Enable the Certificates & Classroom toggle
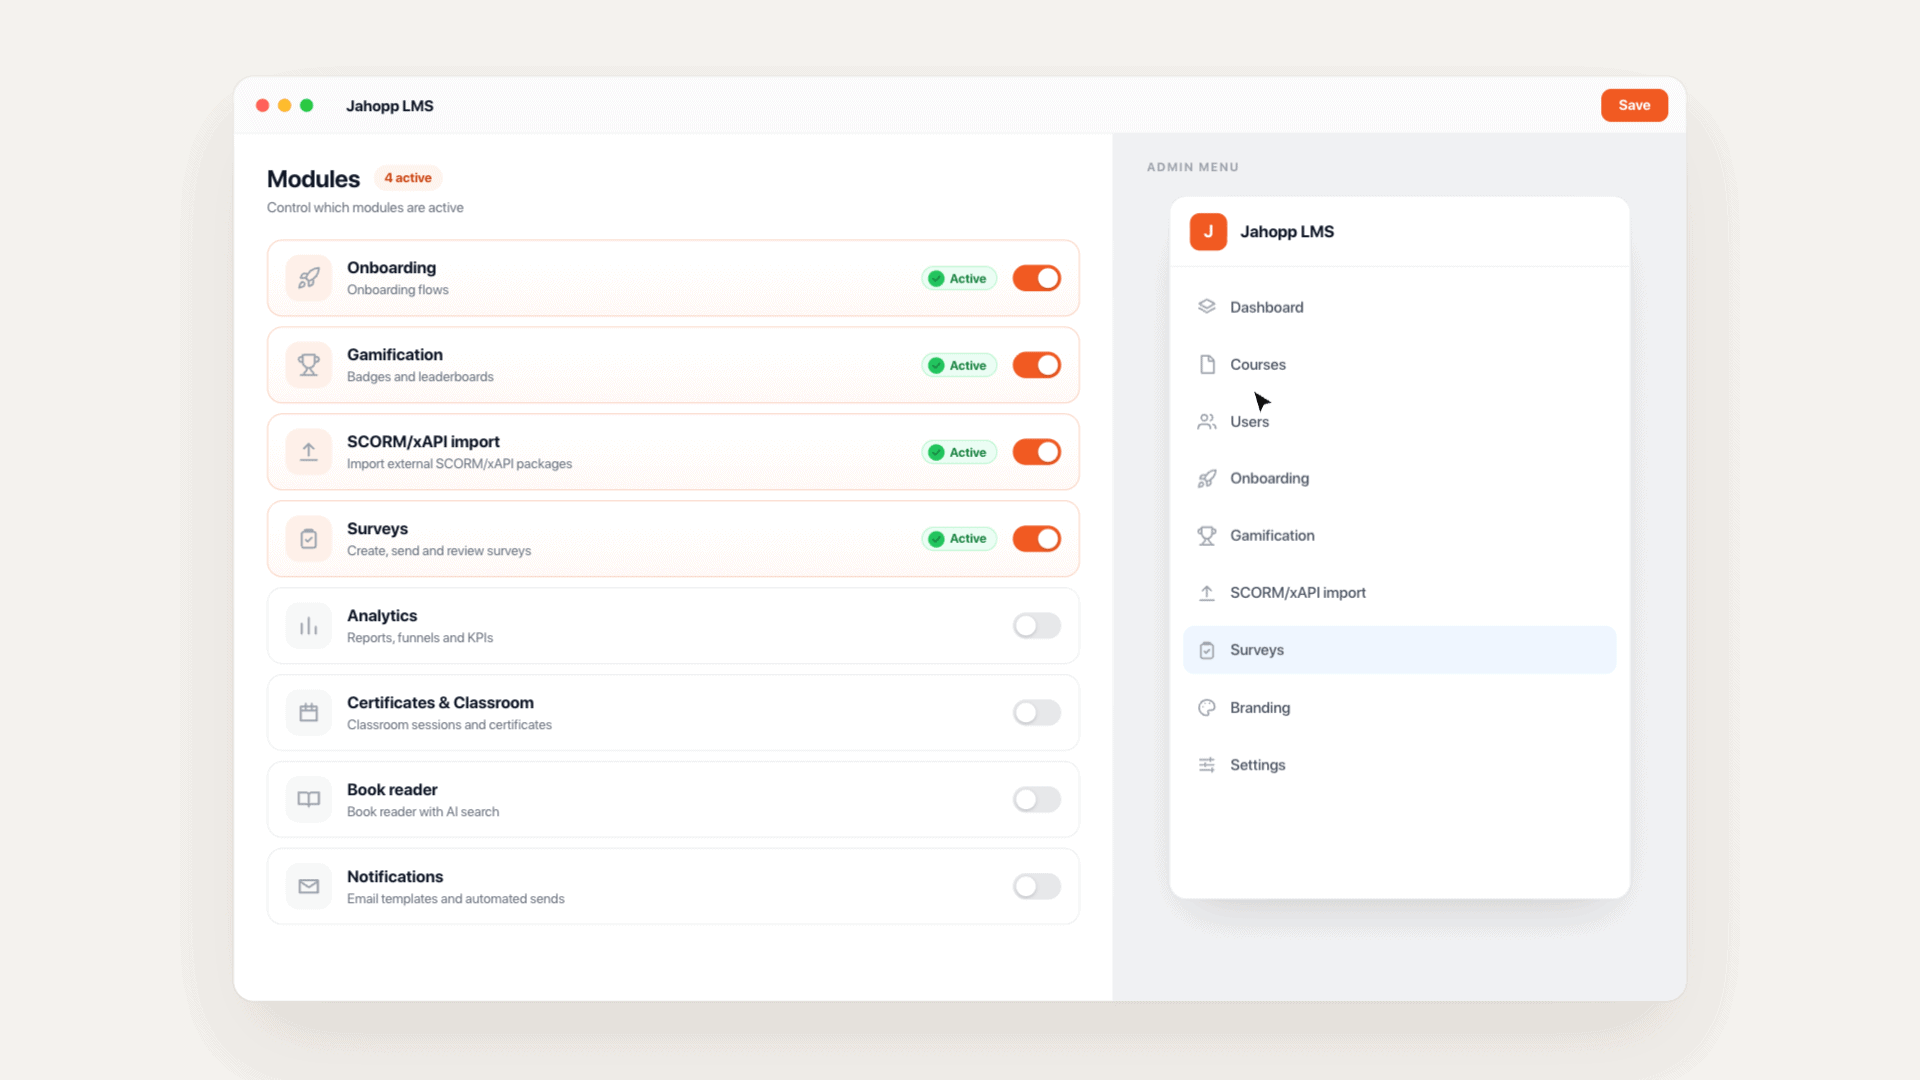Viewport: 1920px width, 1080px height. point(1036,713)
